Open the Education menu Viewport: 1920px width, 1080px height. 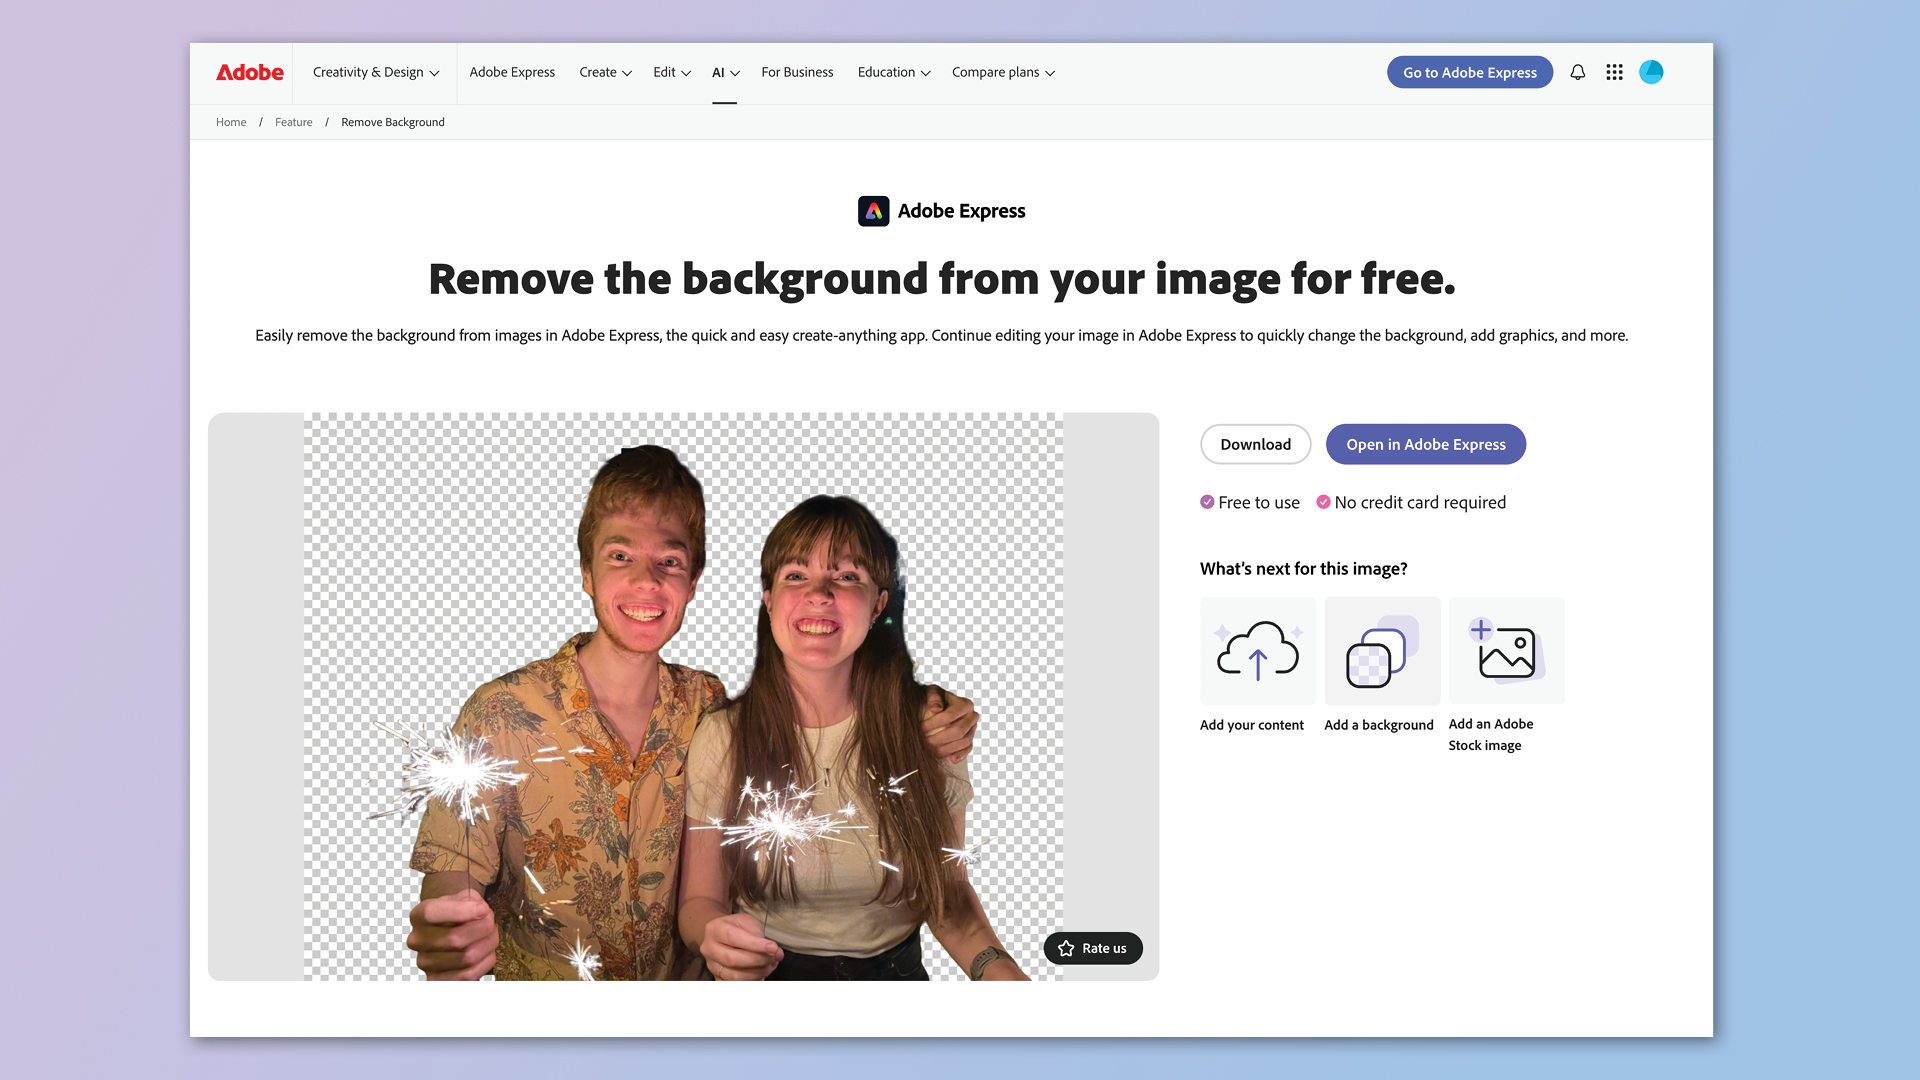pos(892,72)
